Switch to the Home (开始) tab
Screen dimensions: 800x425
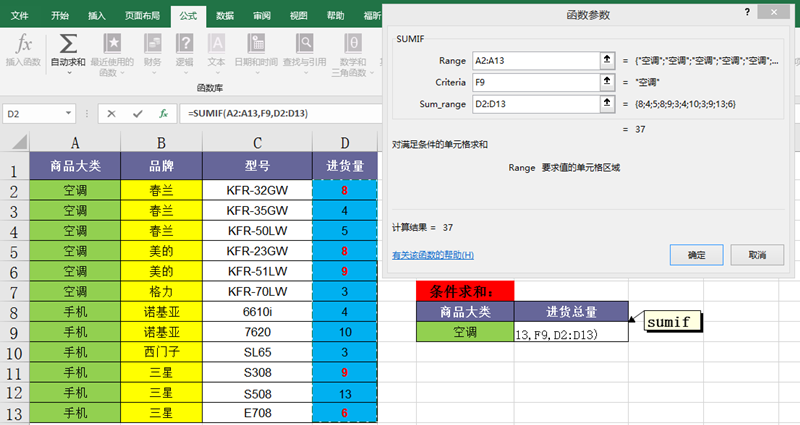tap(60, 16)
